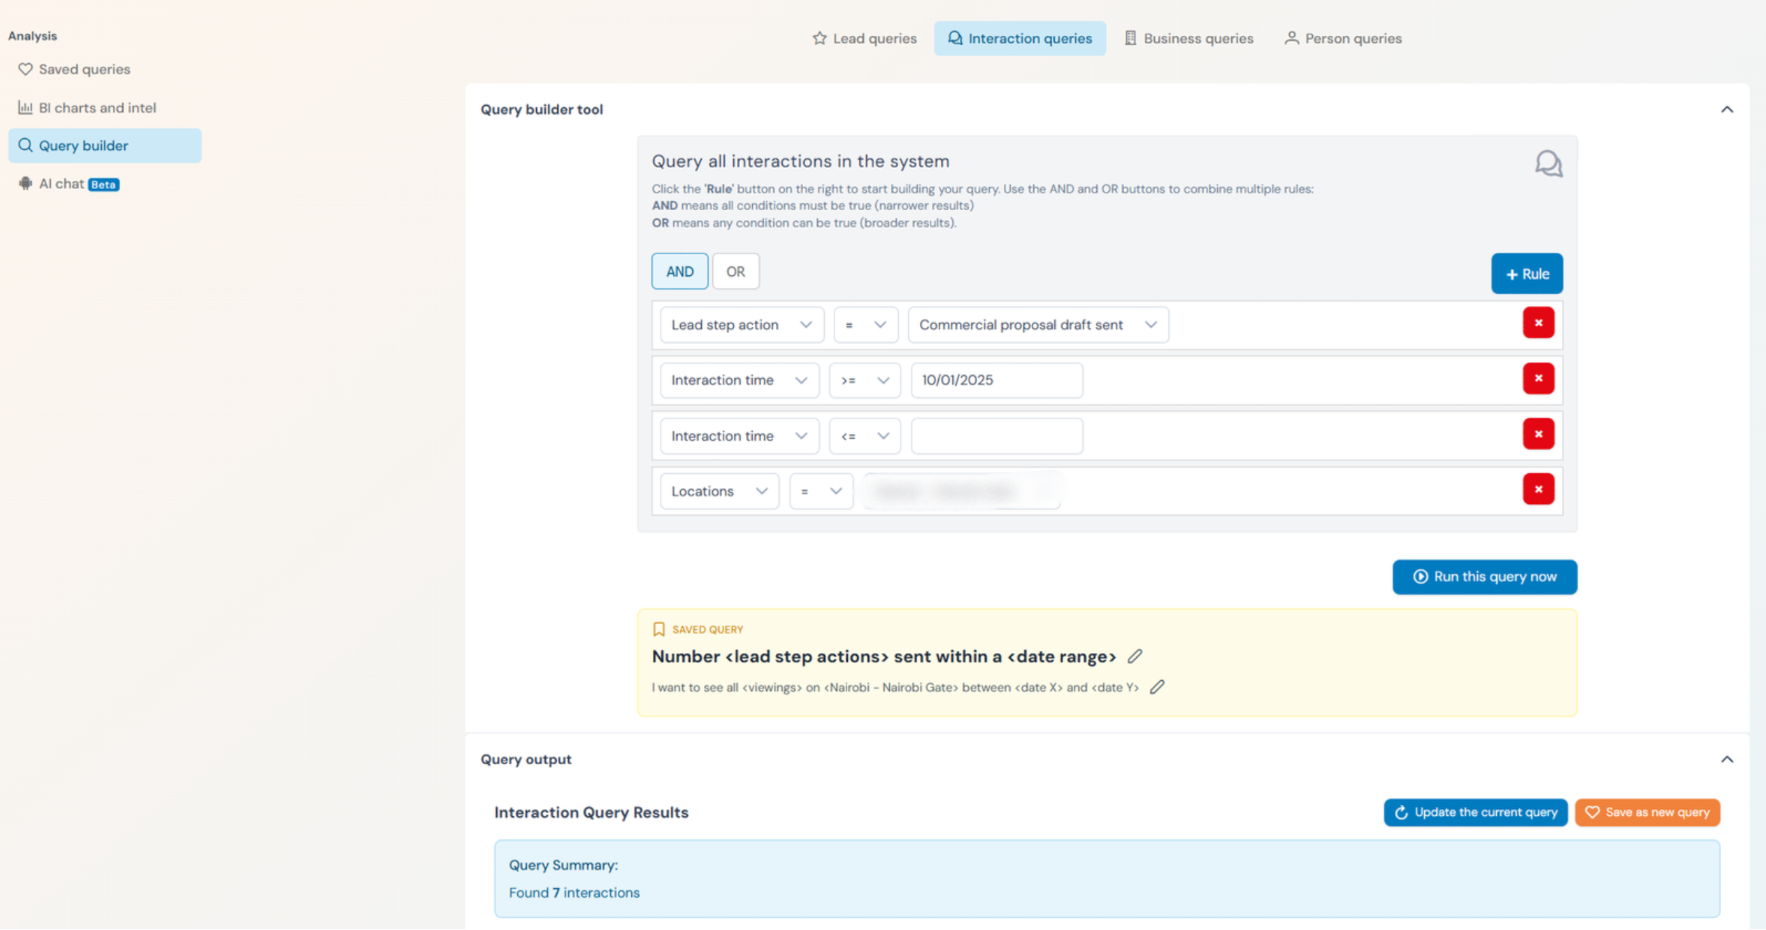Click Run this query now button
Image resolution: width=1766 pixels, height=930 pixels.
pyautogui.click(x=1484, y=577)
